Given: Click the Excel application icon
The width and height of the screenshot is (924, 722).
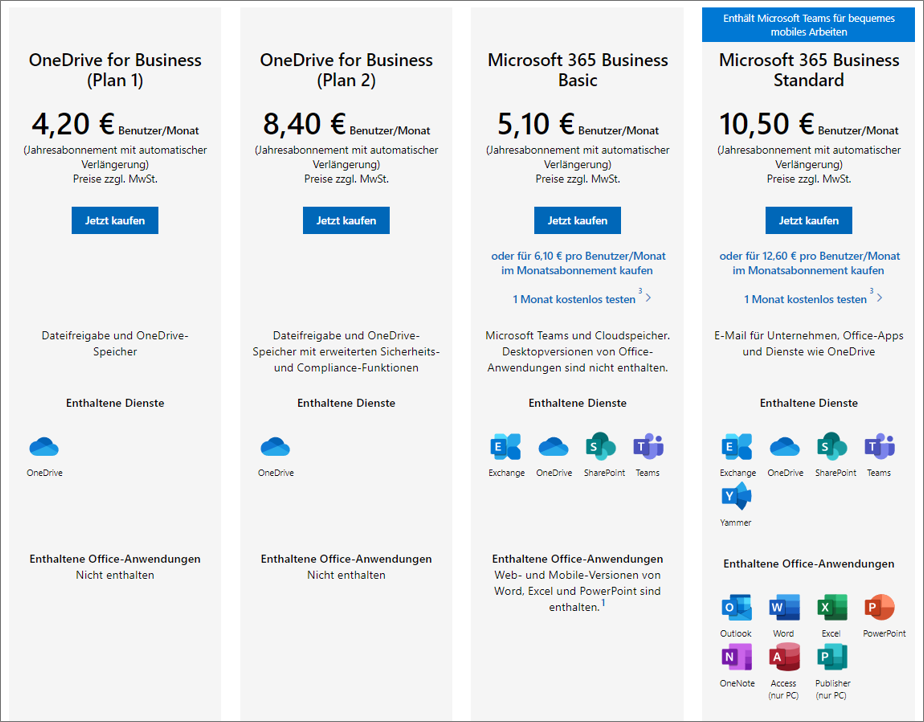Looking at the screenshot, I should (831, 607).
